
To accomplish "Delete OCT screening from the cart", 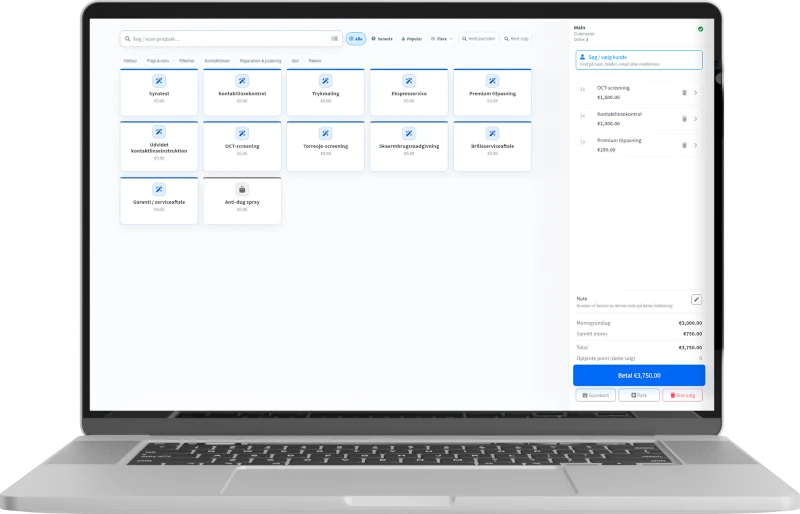I will [684, 92].
